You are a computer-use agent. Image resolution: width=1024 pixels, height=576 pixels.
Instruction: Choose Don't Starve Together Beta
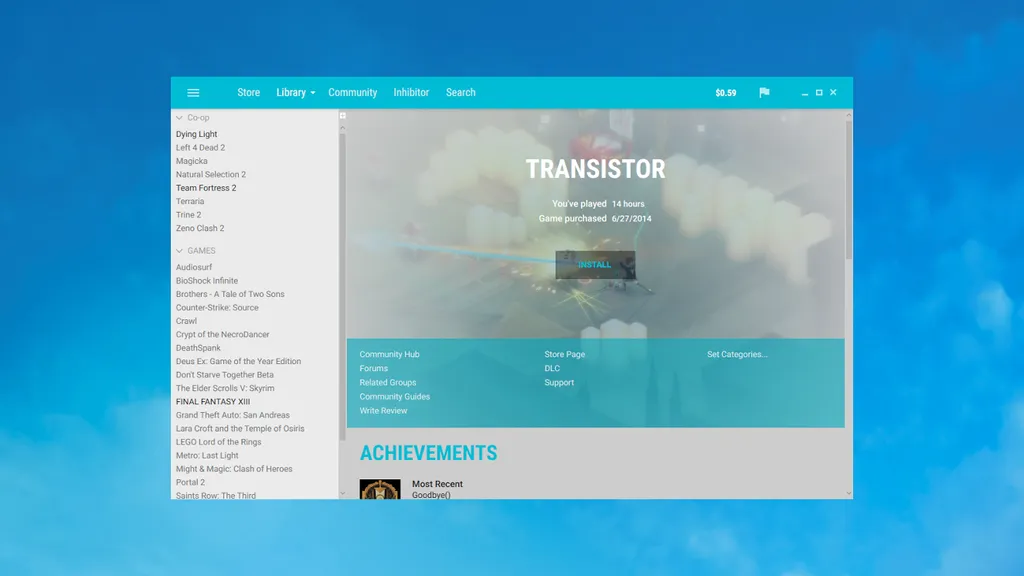pos(225,375)
